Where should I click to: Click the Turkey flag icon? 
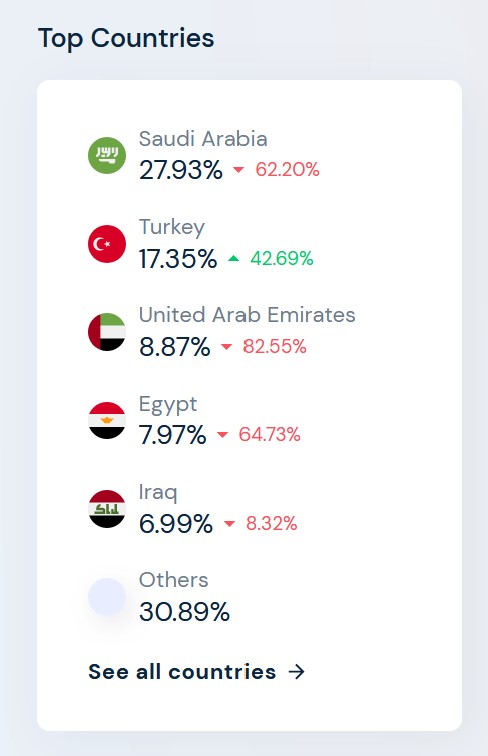pos(107,244)
